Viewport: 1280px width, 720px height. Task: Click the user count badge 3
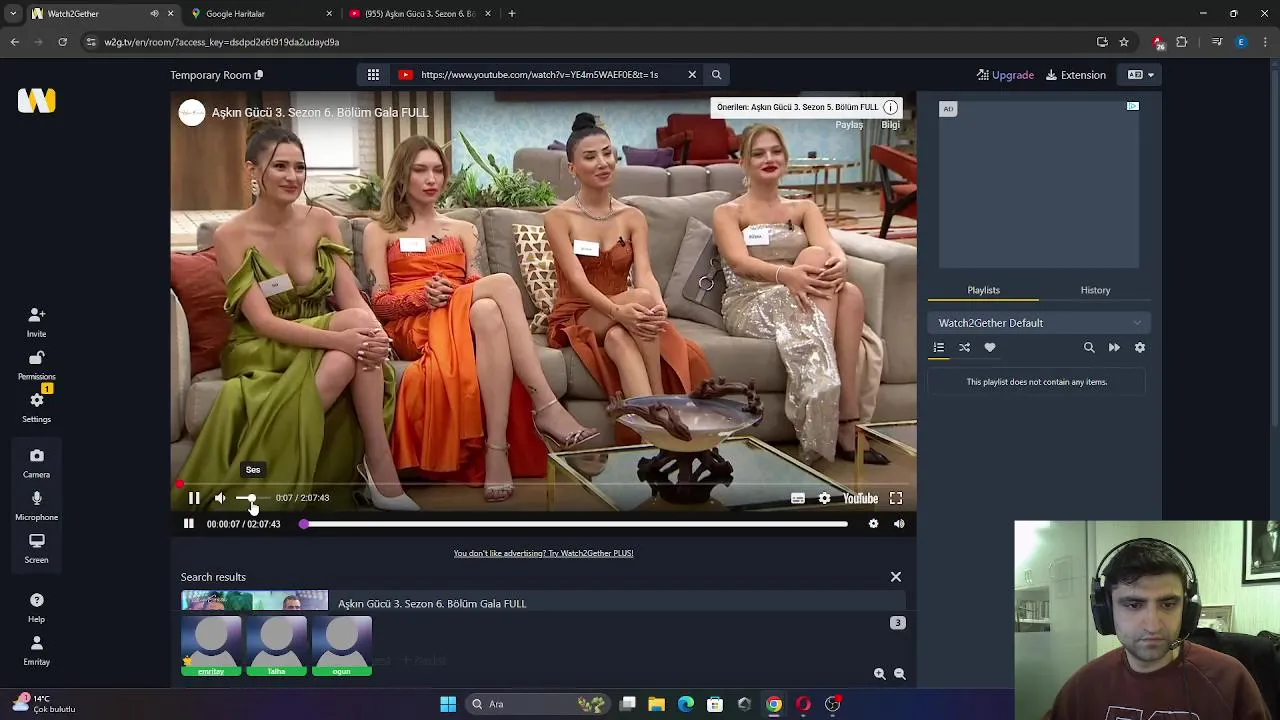[897, 623]
